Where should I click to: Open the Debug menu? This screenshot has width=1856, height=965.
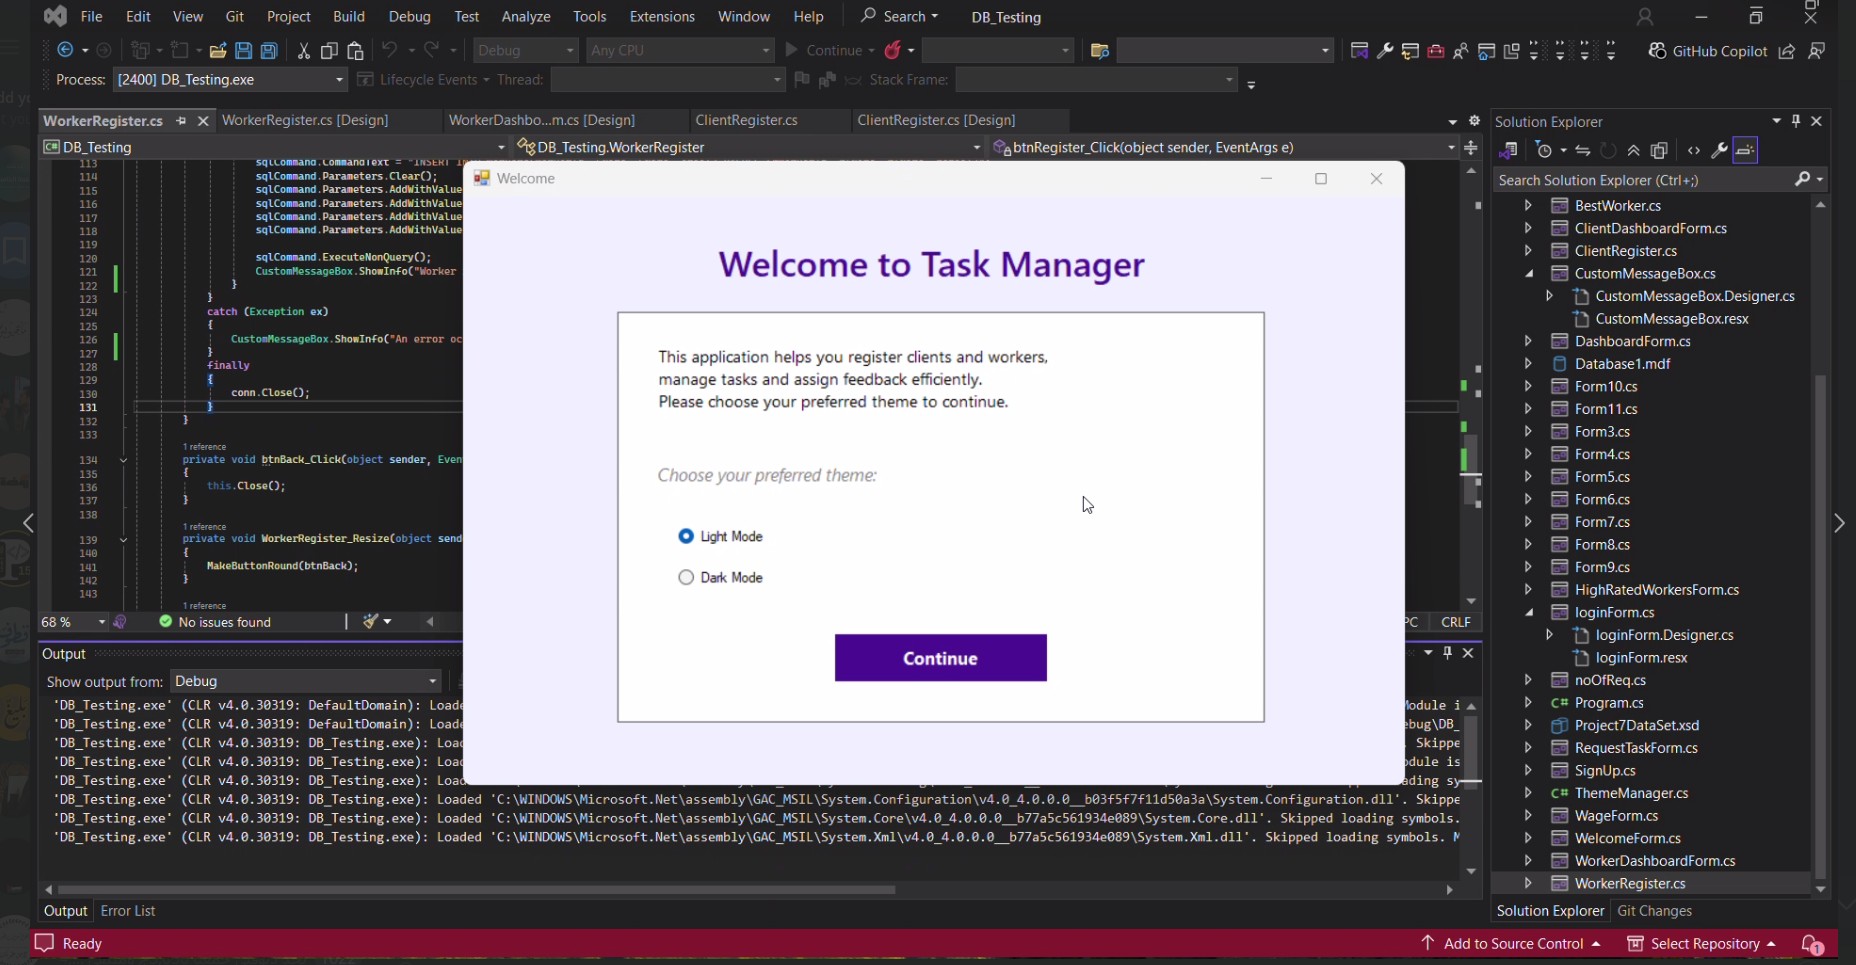coord(409,17)
